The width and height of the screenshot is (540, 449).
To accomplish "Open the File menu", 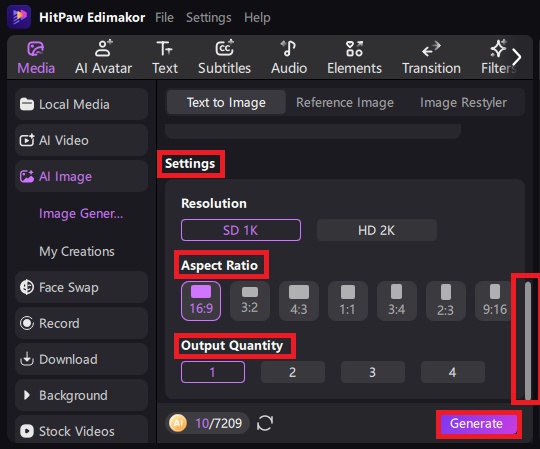I will pos(164,17).
